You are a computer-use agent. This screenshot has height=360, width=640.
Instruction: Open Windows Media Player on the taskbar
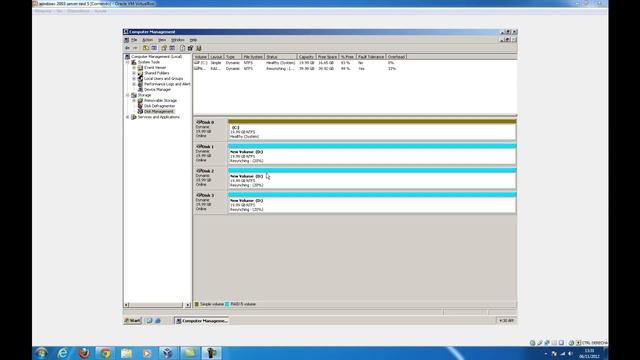pyautogui.click(x=147, y=353)
